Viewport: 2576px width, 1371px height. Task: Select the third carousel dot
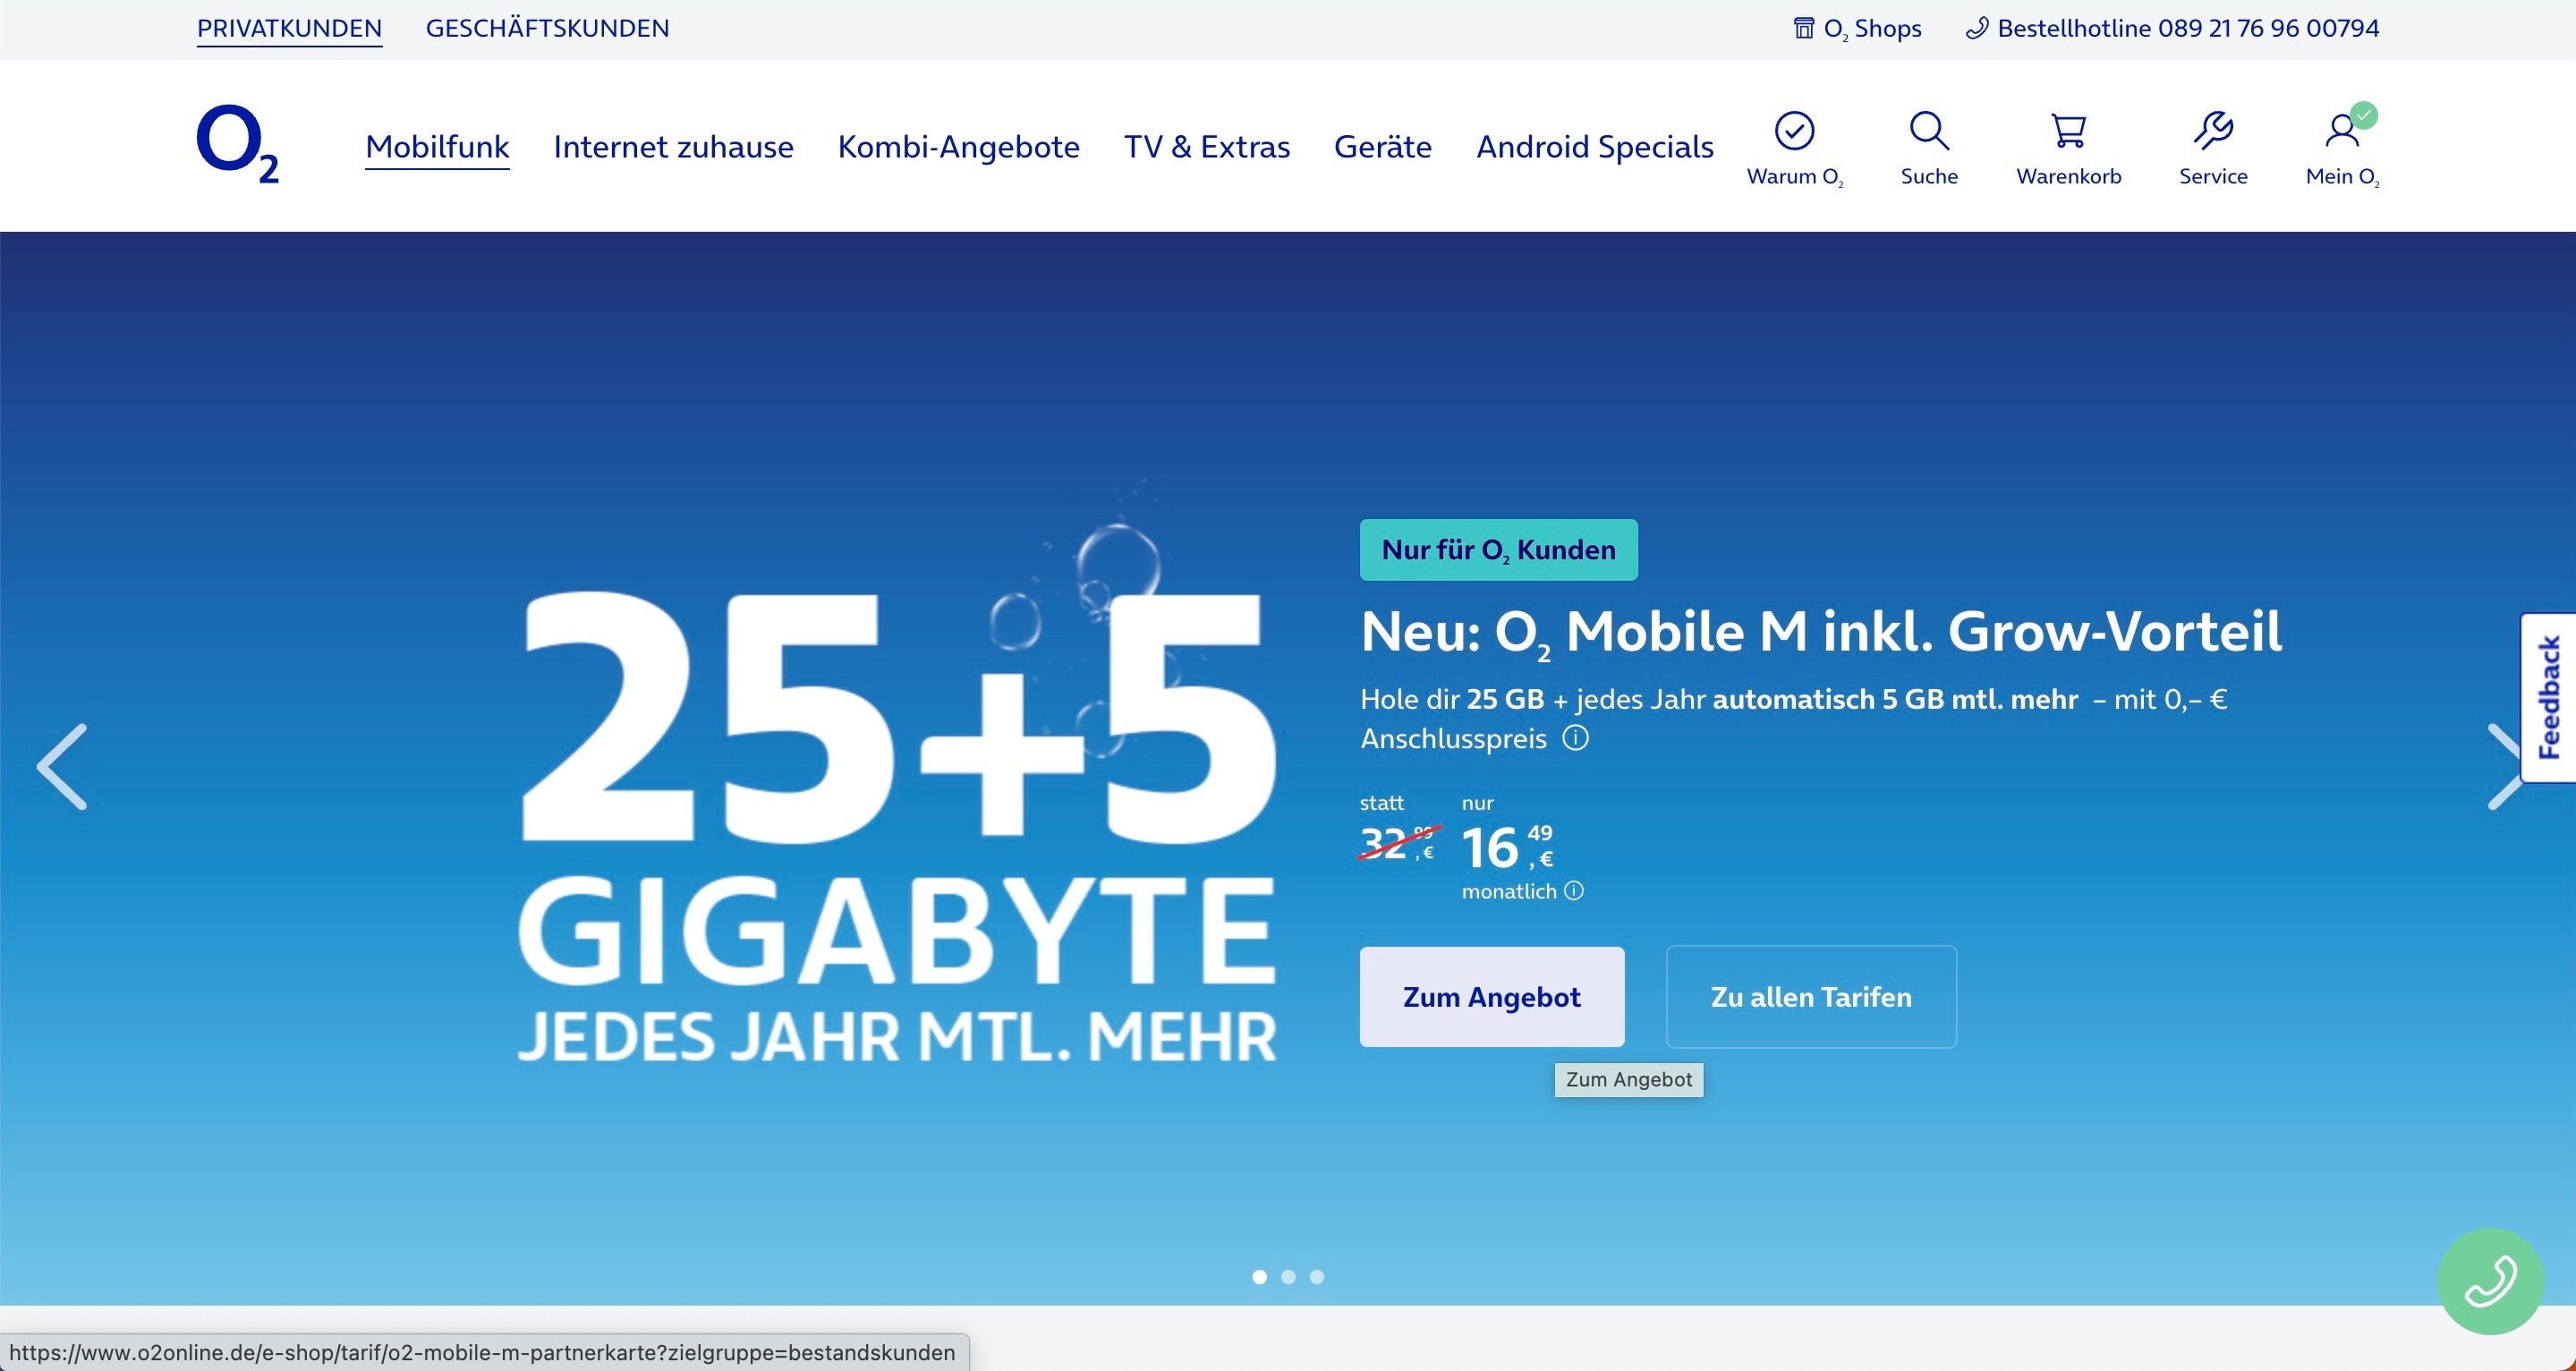tap(1317, 1277)
